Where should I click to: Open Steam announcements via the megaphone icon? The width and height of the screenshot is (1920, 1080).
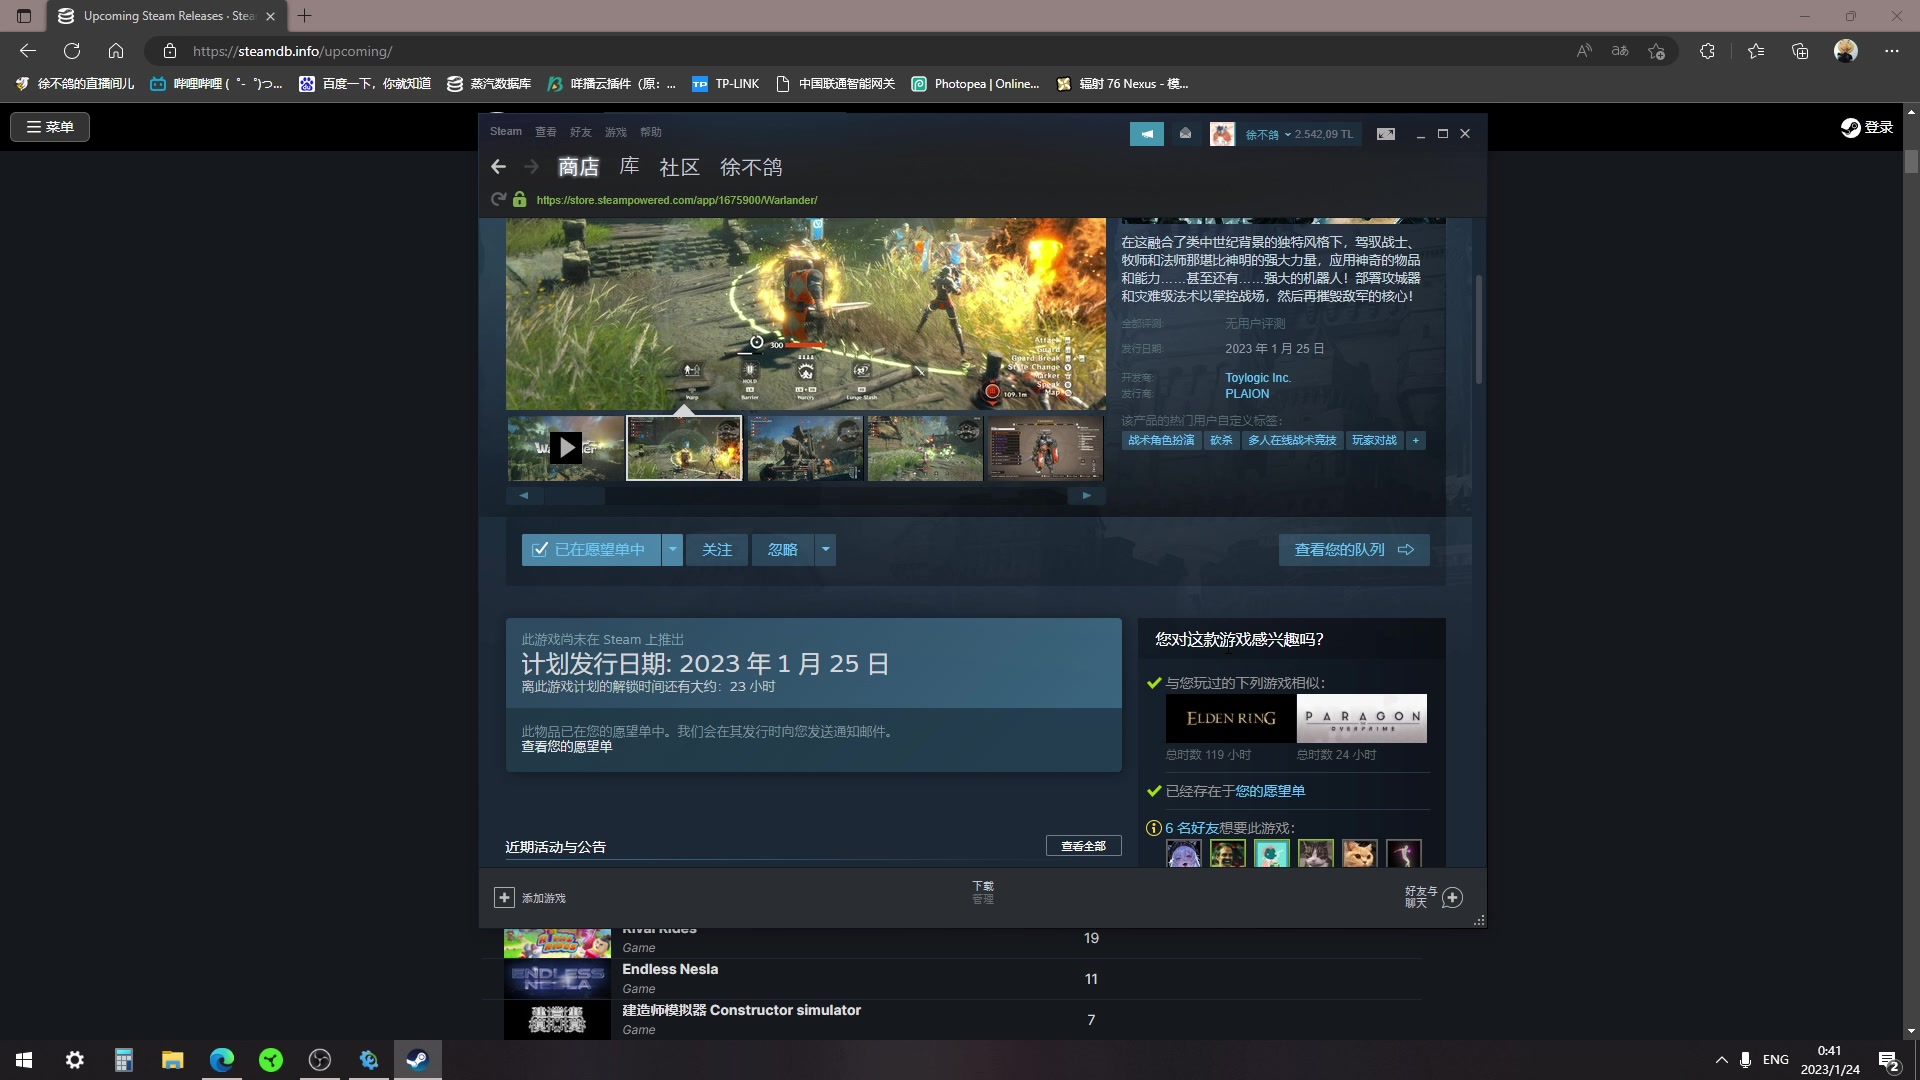point(1147,134)
